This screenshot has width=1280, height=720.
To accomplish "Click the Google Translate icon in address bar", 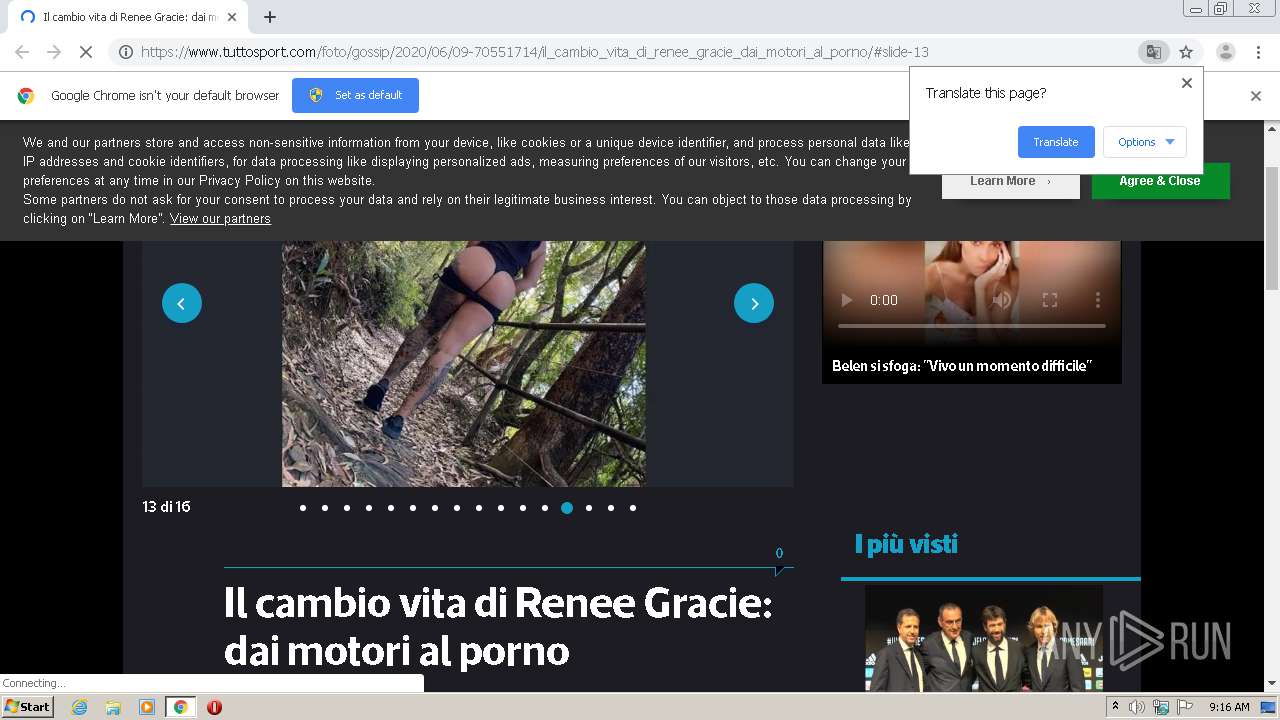I will pyautogui.click(x=1153, y=52).
